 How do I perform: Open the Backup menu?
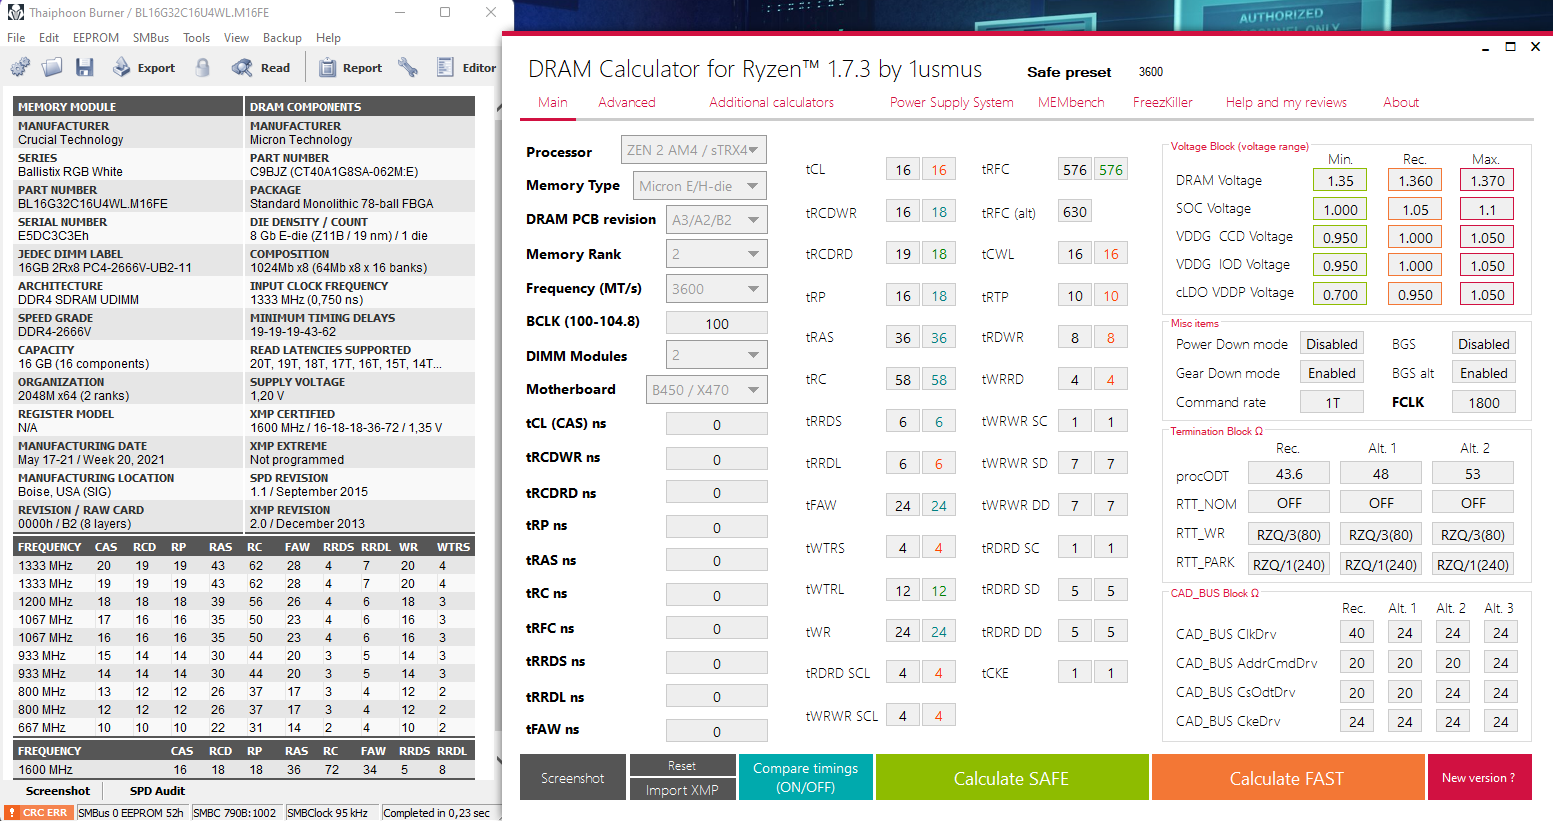282,38
